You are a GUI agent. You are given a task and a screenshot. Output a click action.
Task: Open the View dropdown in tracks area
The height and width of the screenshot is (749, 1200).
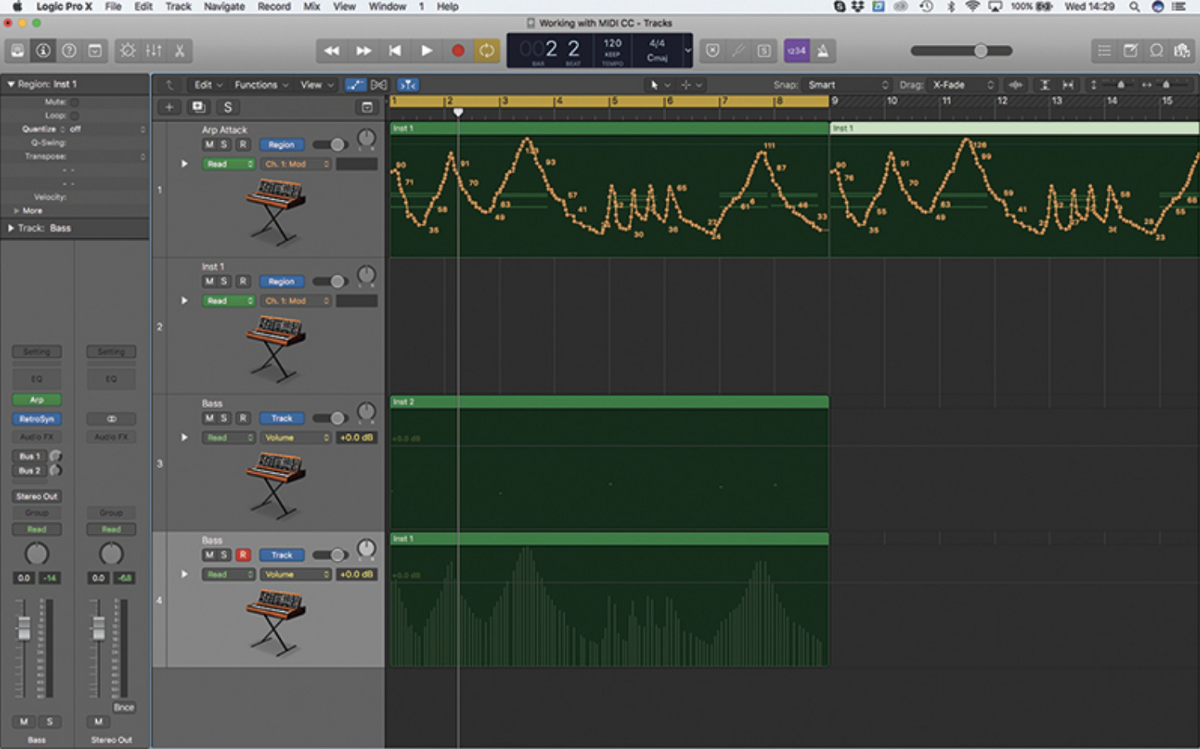[317, 85]
